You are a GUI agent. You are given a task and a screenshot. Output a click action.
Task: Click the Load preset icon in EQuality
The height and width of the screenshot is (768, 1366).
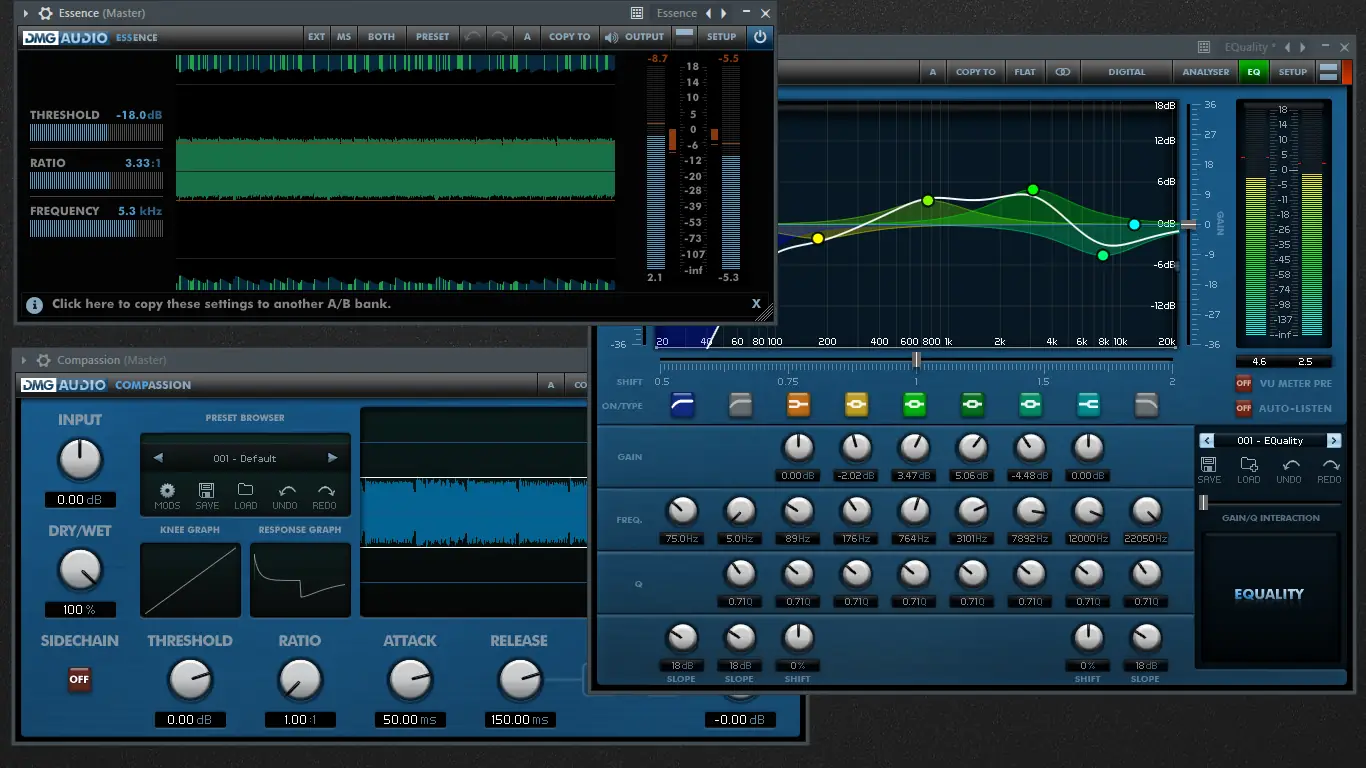1249,470
